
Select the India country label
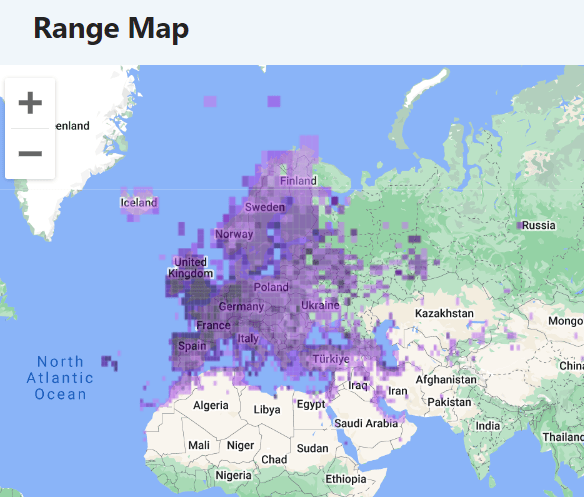pos(488,426)
